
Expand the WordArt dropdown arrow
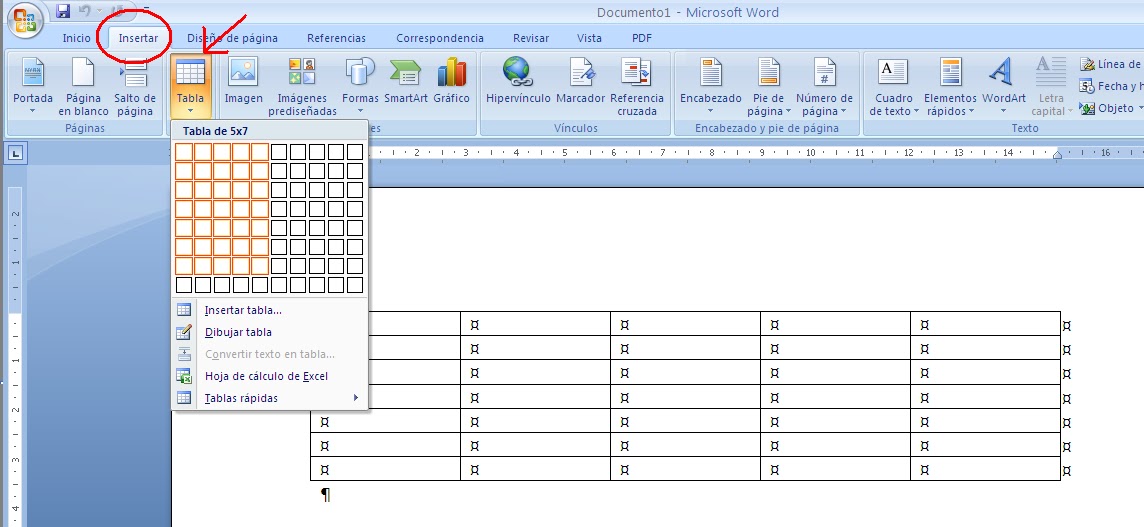(1003, 111)
